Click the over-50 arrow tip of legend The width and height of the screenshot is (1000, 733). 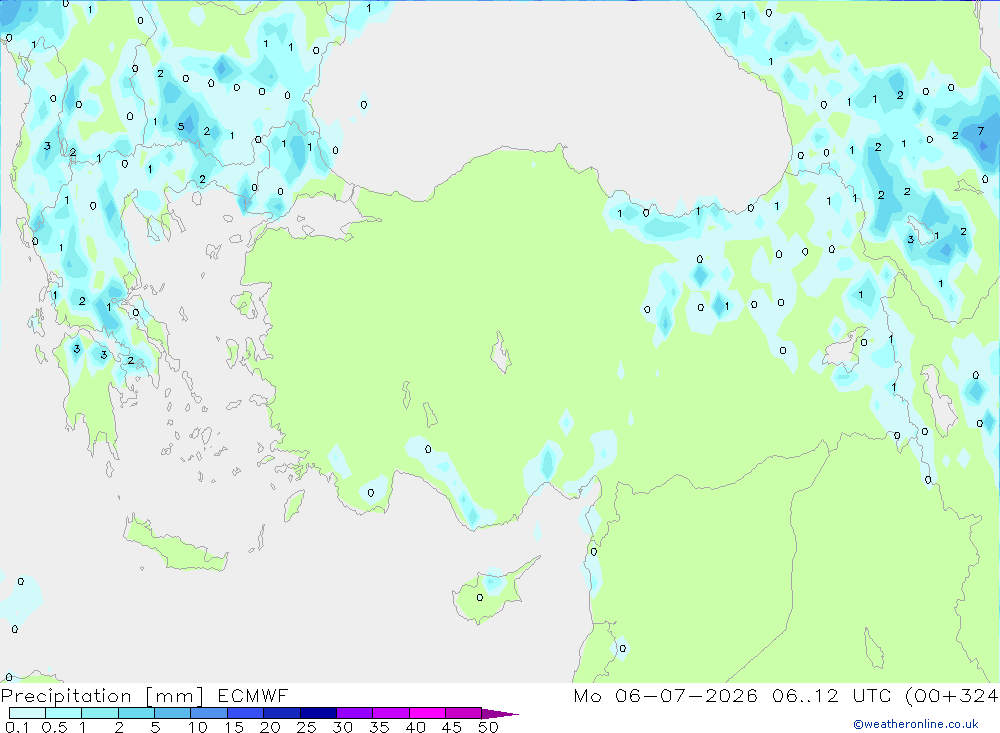click(500, 714)
